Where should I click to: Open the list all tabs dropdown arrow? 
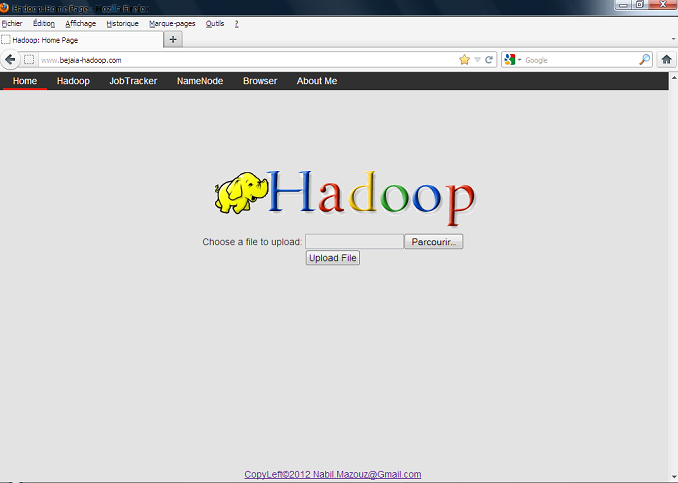pos(673,39)
